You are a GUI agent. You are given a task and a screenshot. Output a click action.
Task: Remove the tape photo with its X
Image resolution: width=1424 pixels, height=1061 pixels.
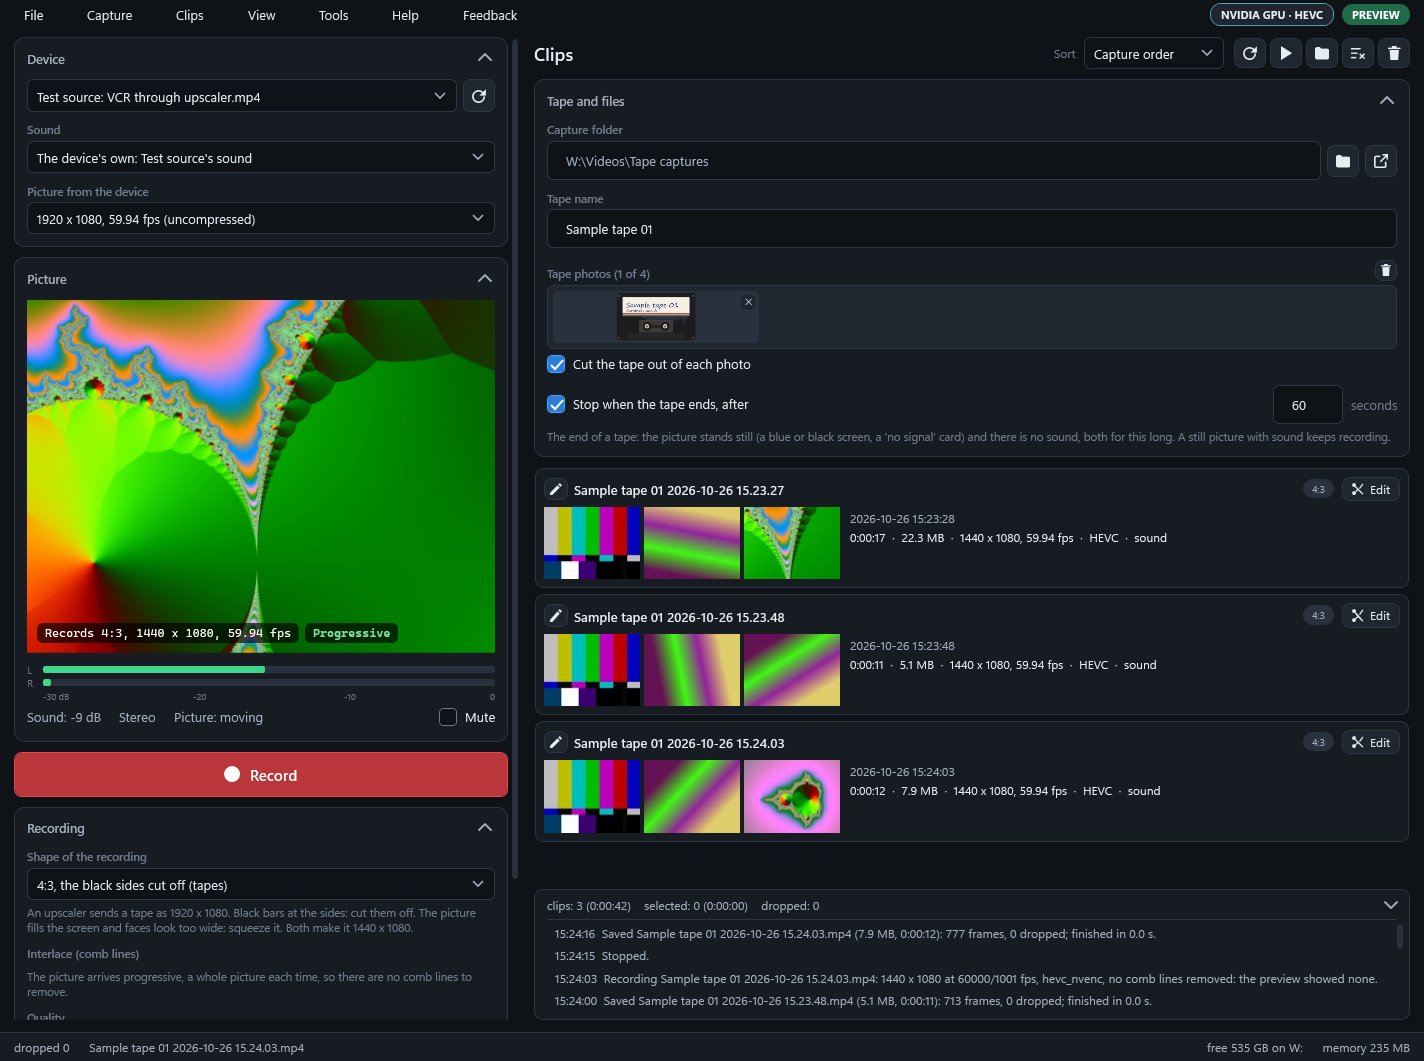[748, 302]
